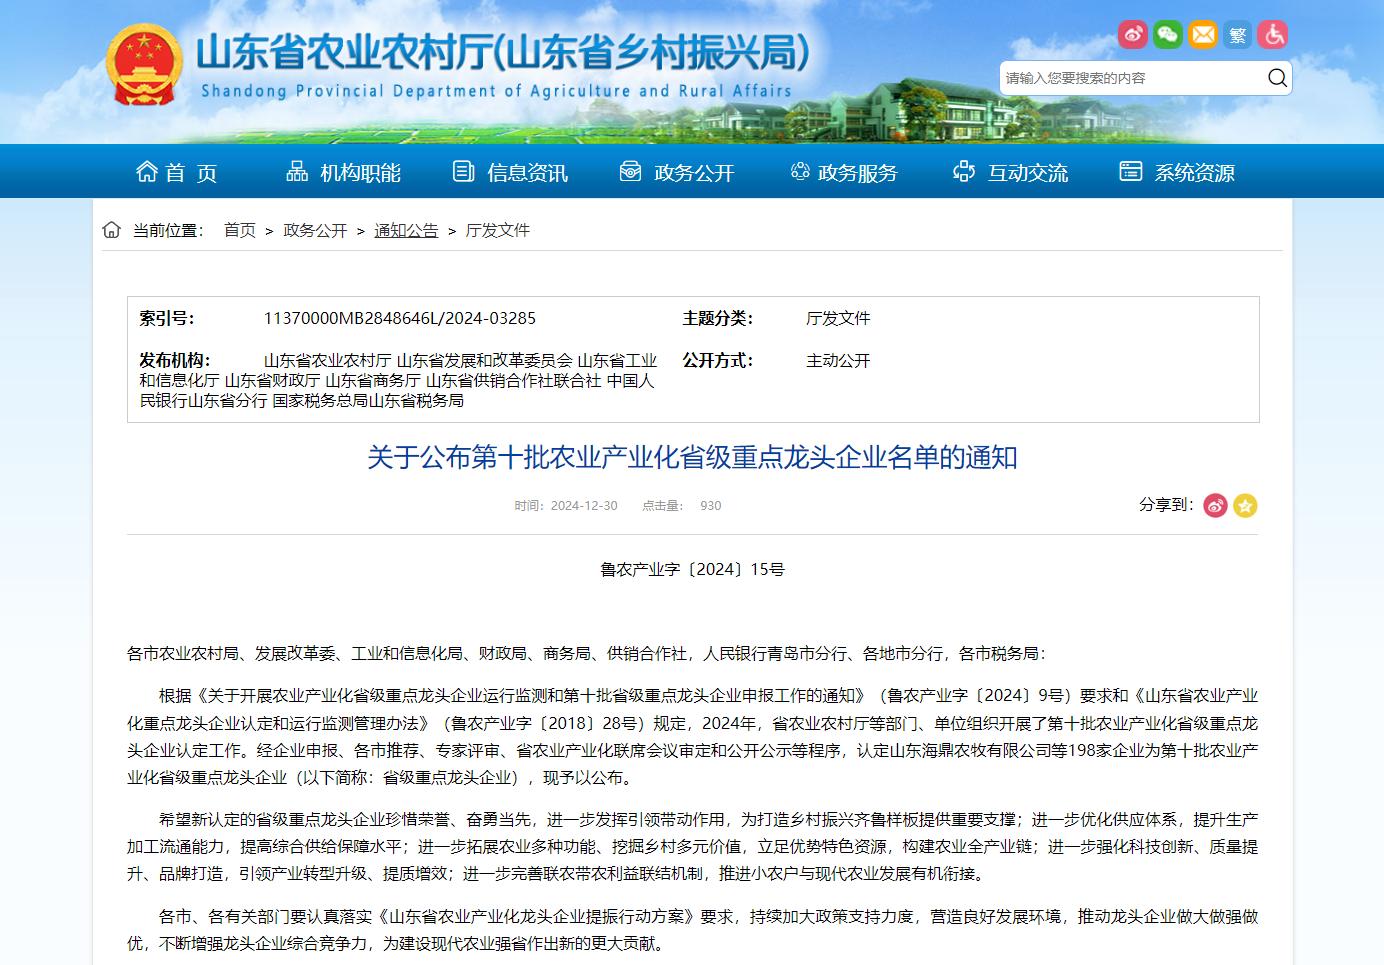
Task: Click the home icon beside 当前位置
Action: [112, 230]
